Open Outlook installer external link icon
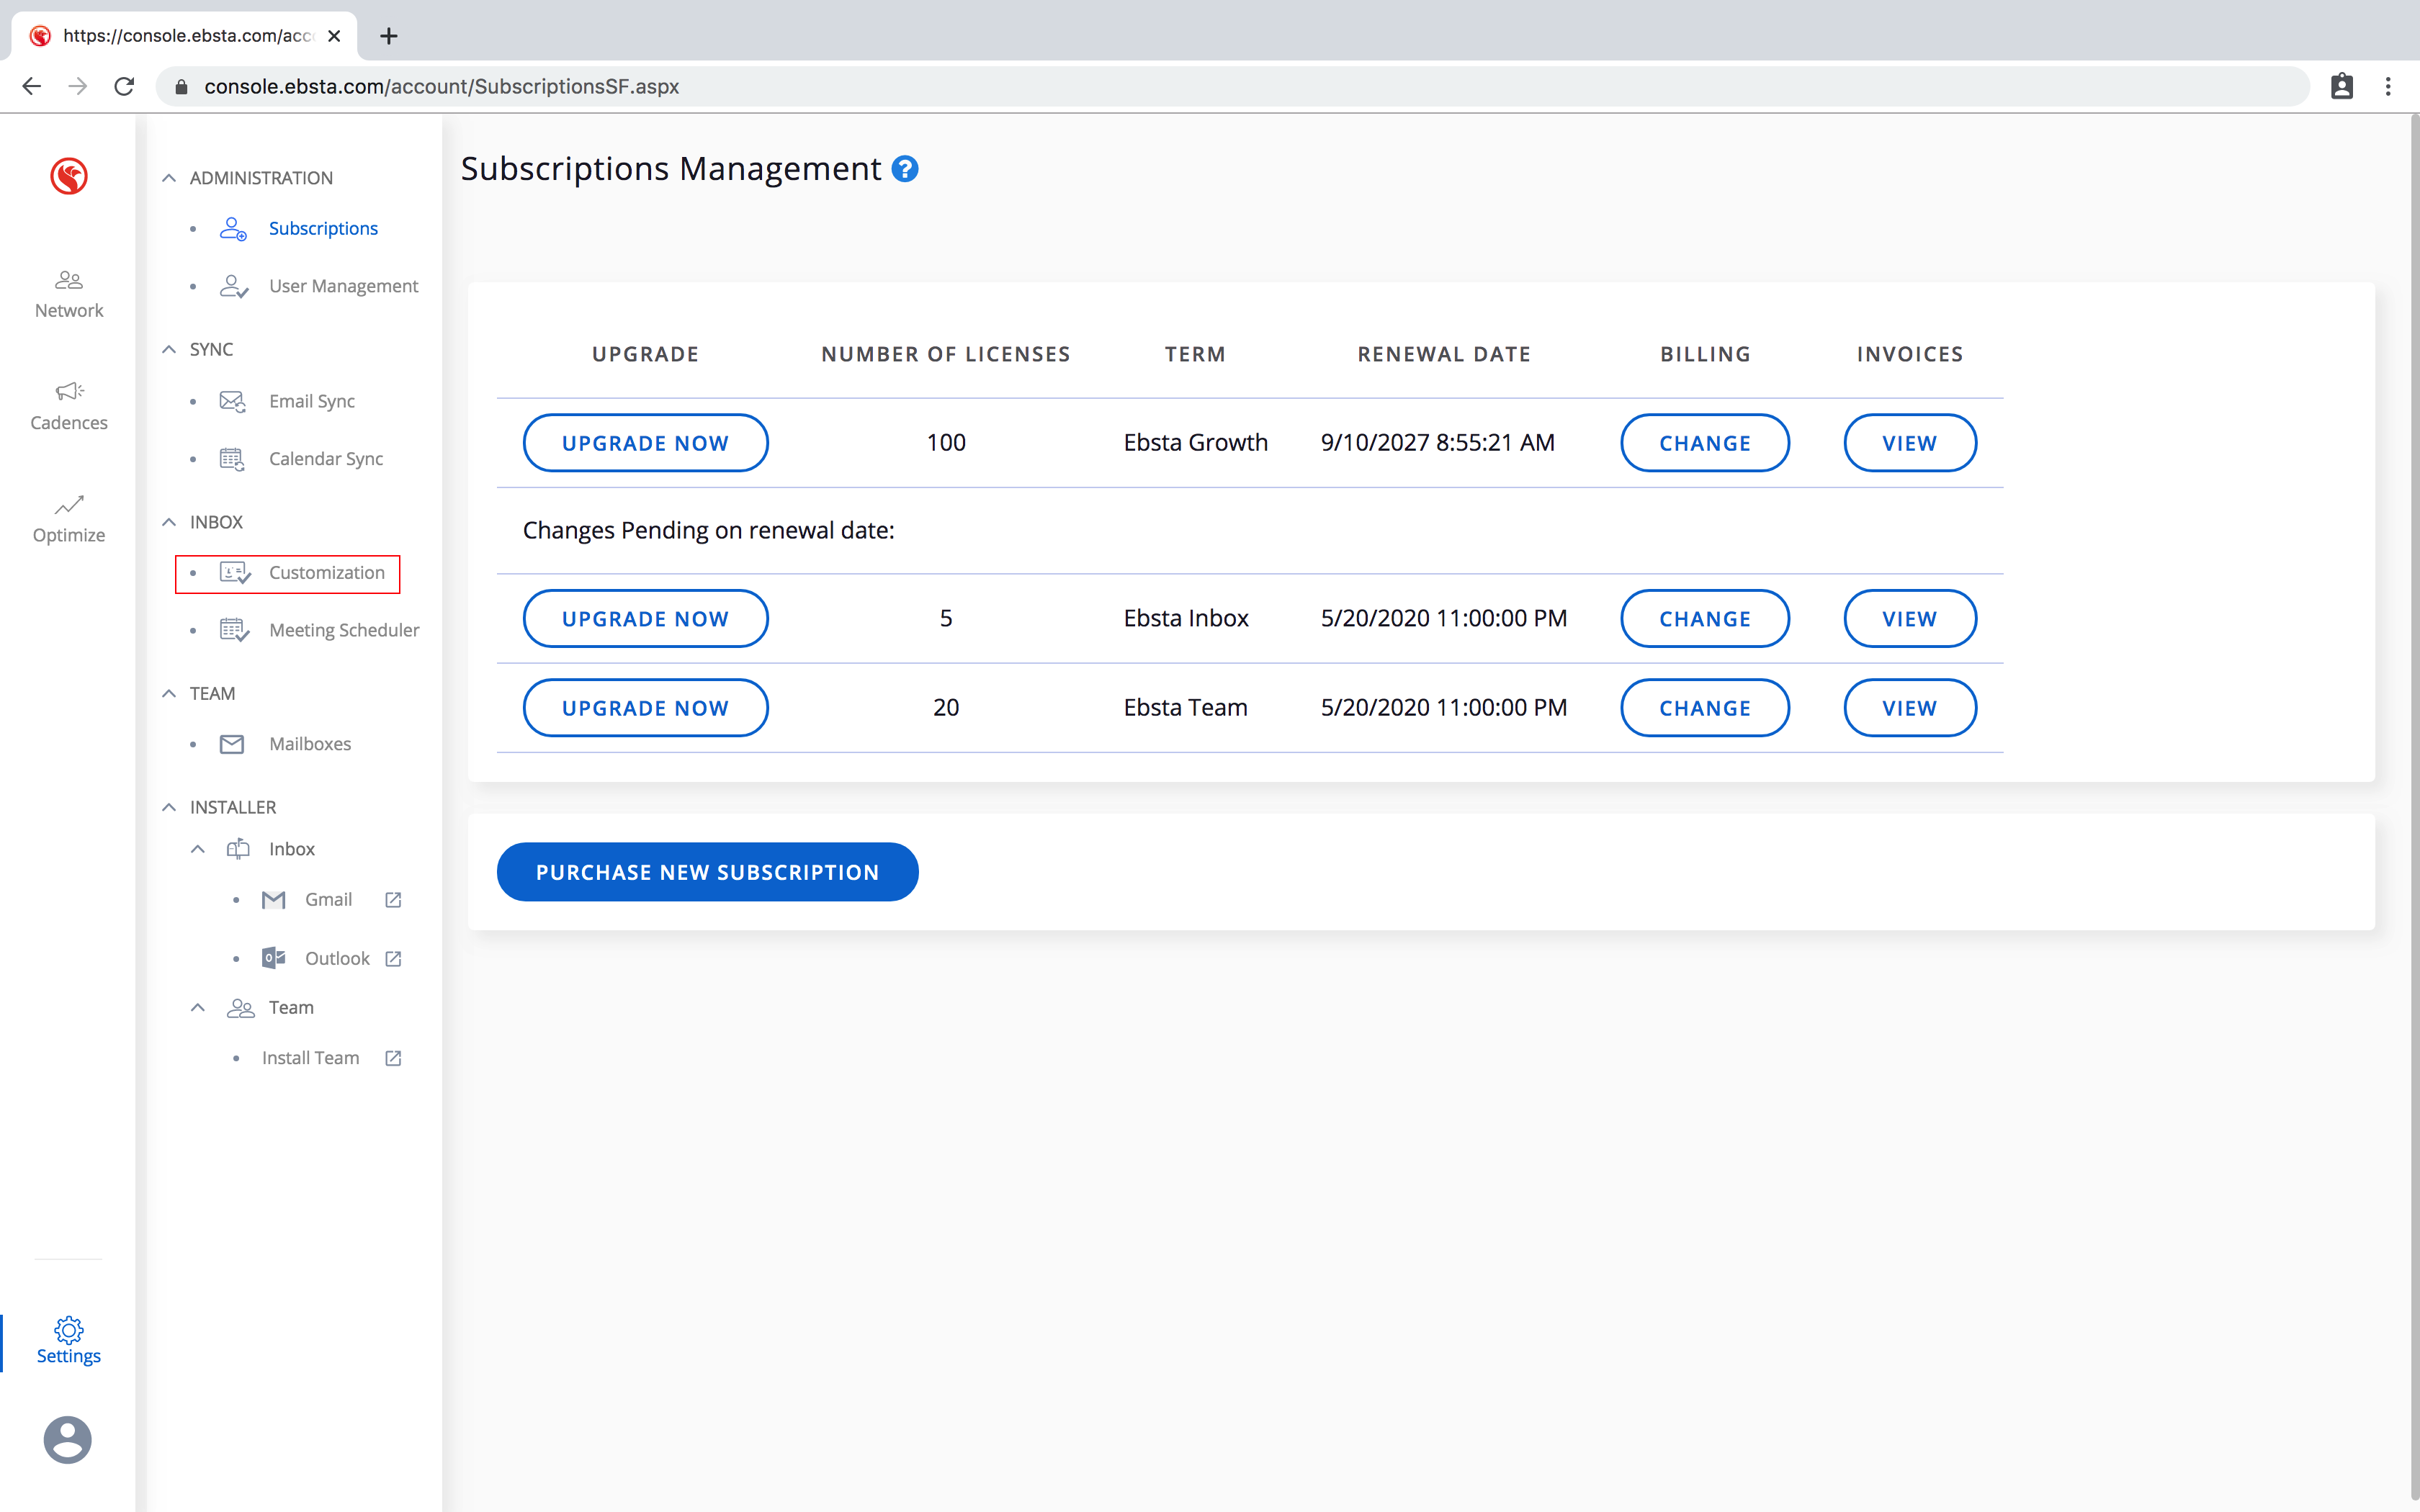The width and height of the screenshot is (2420, 1512). pyautogui.click(x=393, y=958)
